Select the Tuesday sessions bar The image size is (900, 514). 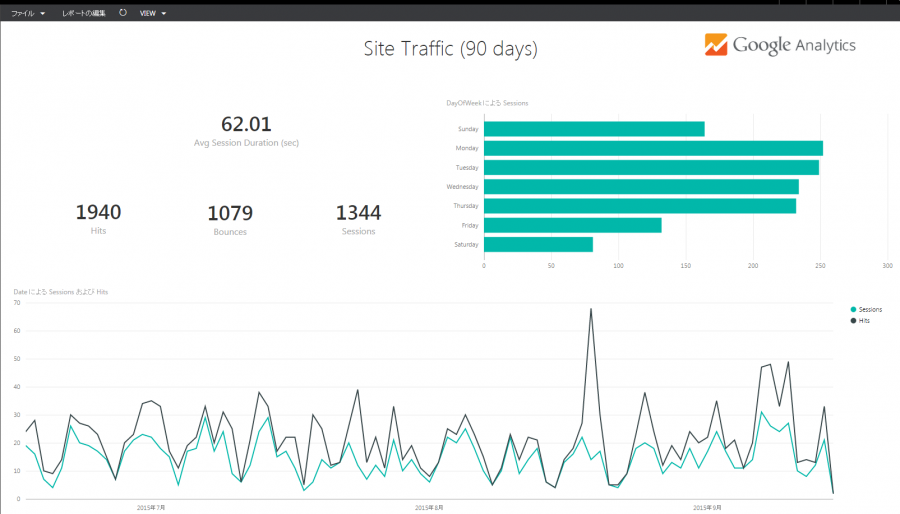click(650, 167)
